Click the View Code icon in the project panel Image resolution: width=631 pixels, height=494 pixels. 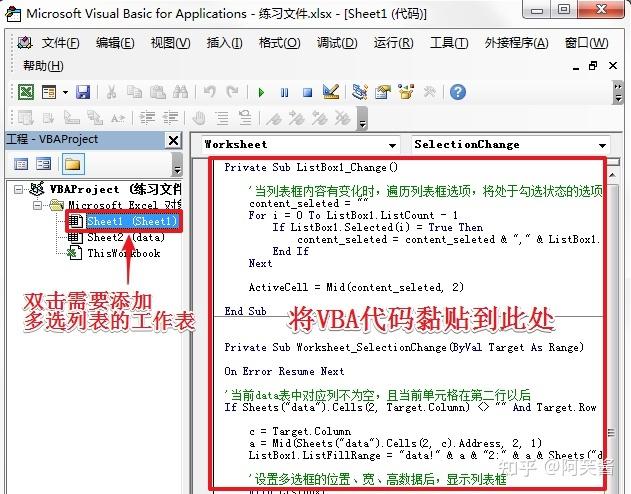click(x=21, y=164)
